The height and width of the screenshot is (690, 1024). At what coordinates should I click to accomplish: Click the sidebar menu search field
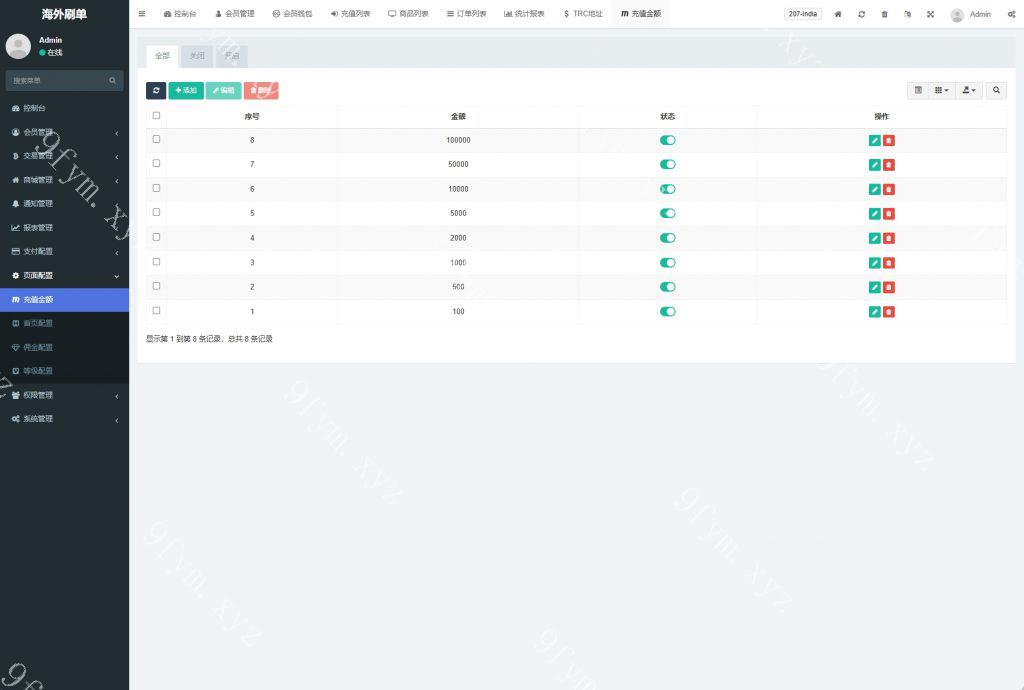click(64, 80)
